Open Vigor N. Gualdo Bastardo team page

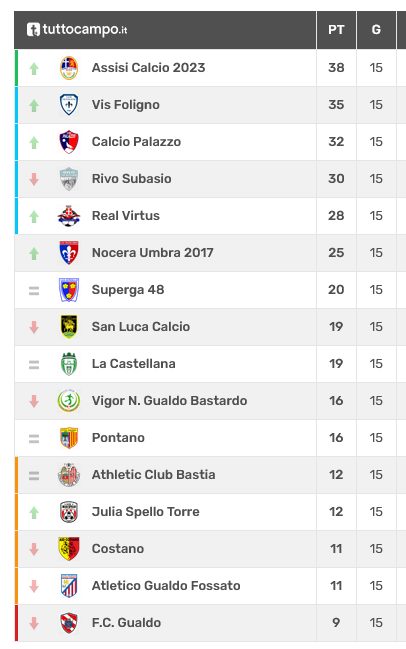(x=170, y=401)
